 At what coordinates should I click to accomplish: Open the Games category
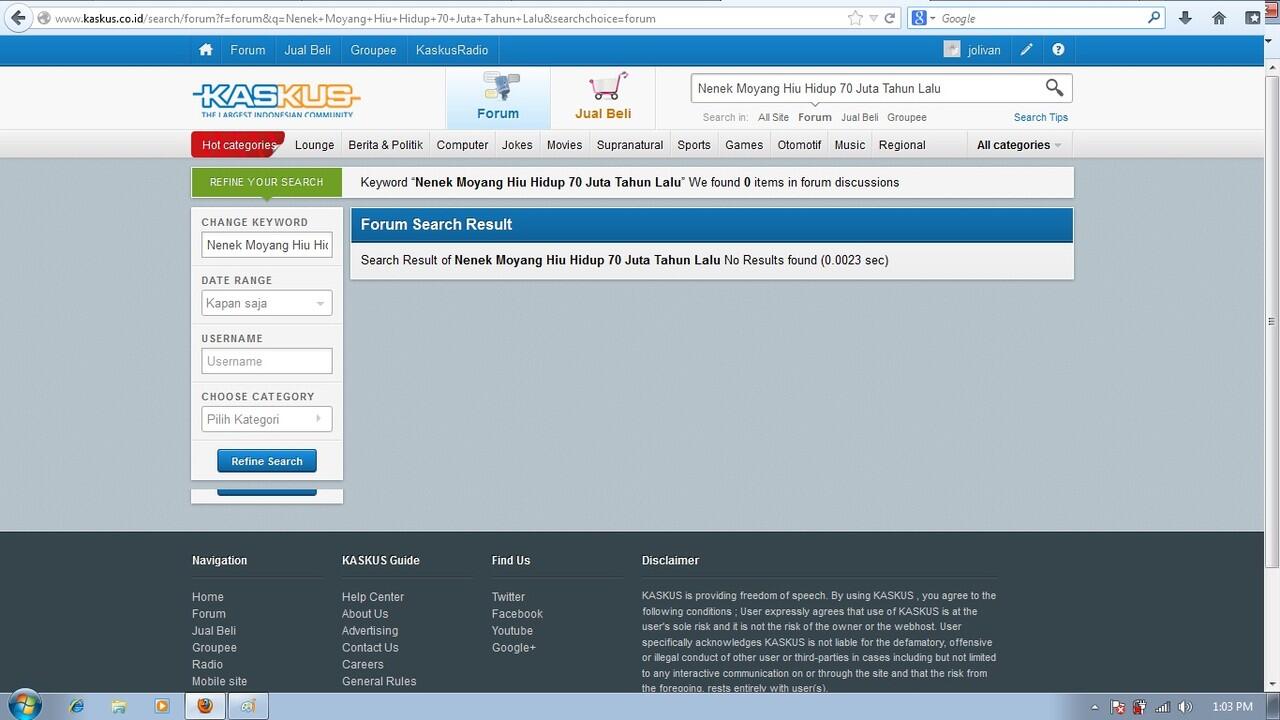744,145
